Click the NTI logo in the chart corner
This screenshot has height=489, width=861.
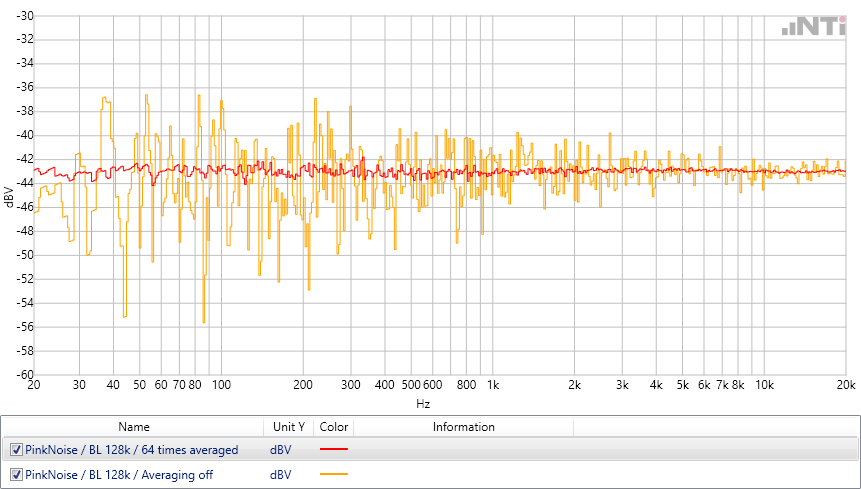click(816, 28)
